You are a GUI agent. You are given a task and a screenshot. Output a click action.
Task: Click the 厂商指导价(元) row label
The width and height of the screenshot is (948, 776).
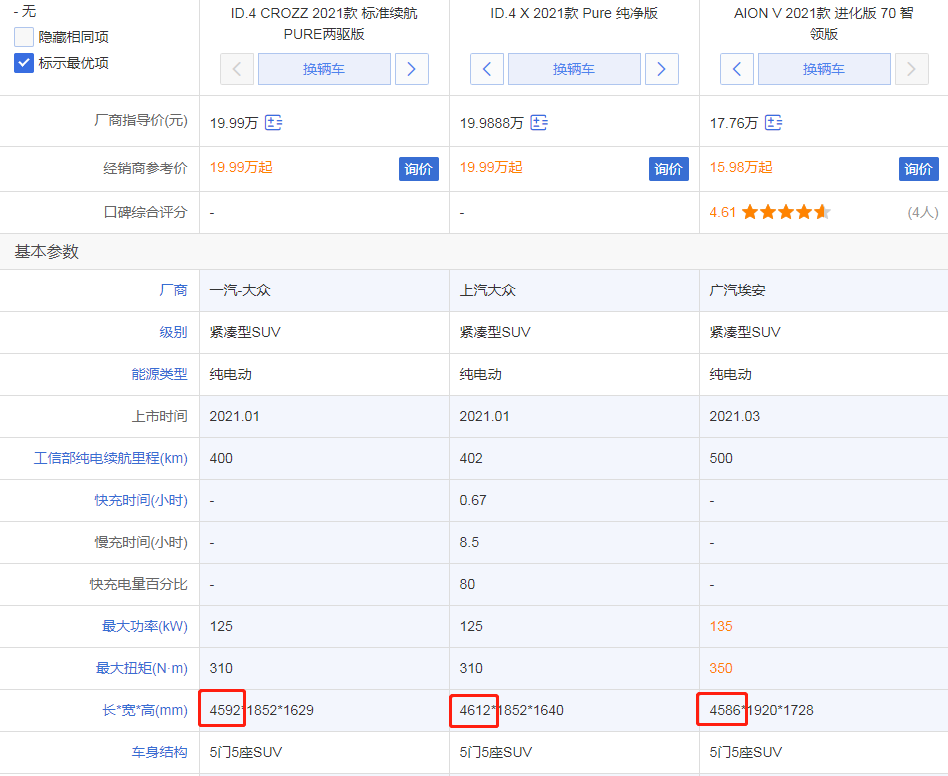pyautogui.click(x=141, y=120)
